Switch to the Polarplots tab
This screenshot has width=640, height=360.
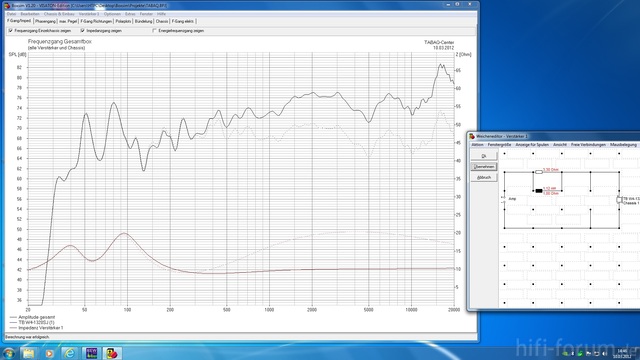coord(123,21)
